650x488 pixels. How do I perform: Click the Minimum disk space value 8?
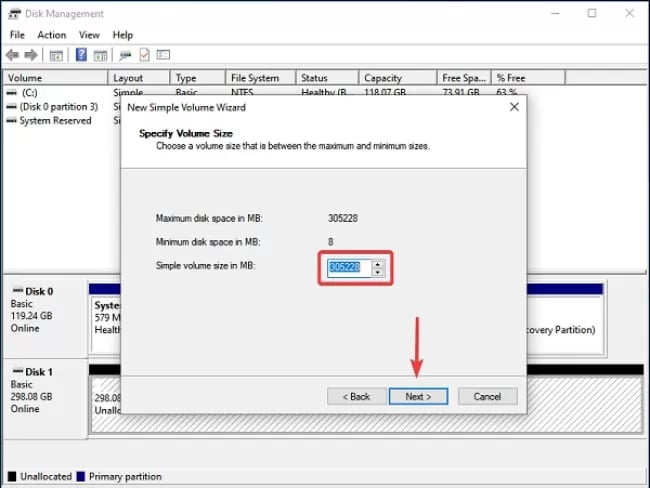(330, 242)
